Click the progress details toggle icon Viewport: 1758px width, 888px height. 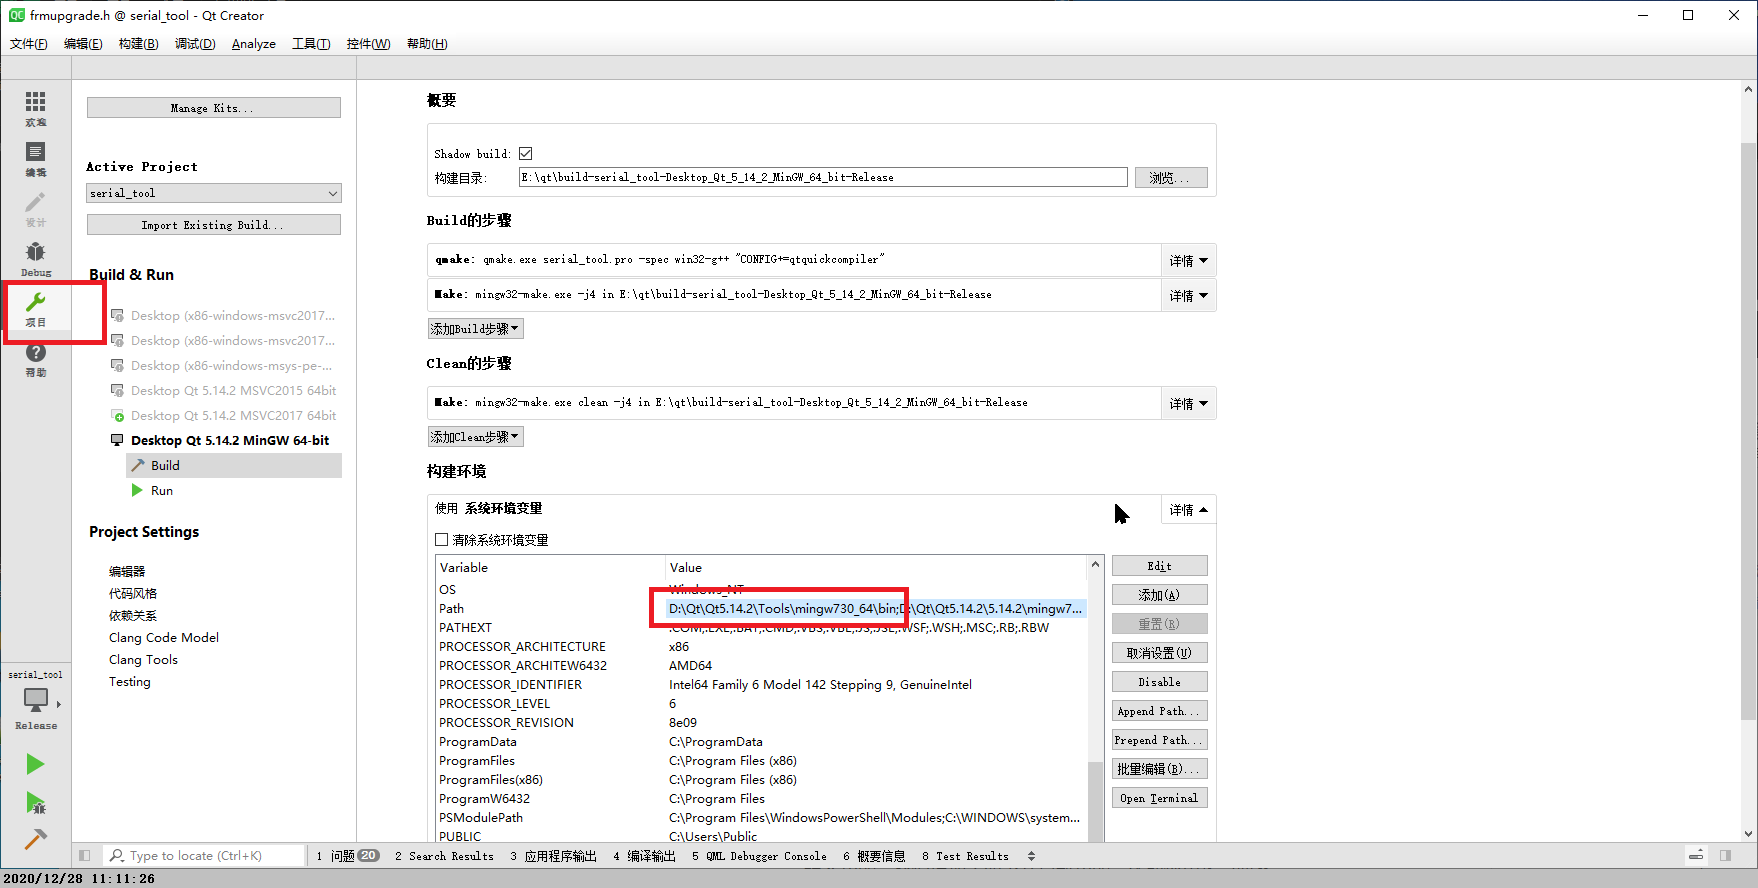click(x=1696, y=856)
